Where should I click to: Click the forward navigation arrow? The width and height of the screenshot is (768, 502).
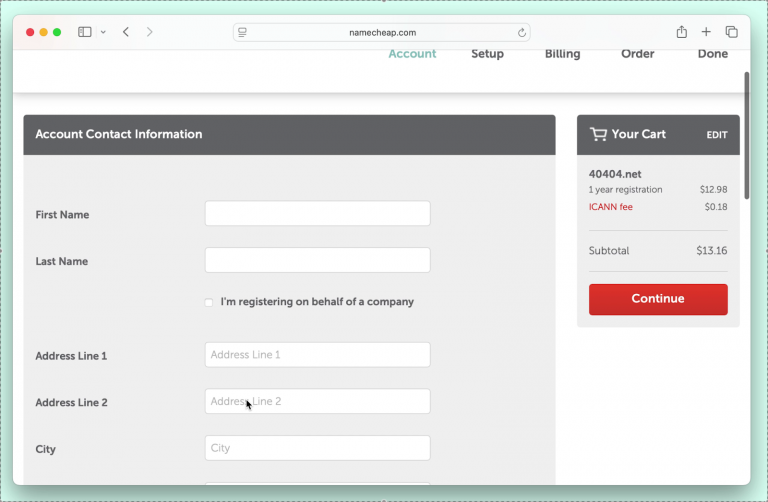pos(150,32)
